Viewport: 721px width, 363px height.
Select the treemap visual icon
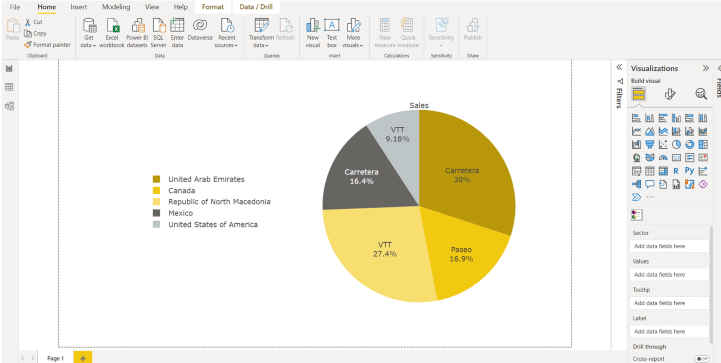703,144
